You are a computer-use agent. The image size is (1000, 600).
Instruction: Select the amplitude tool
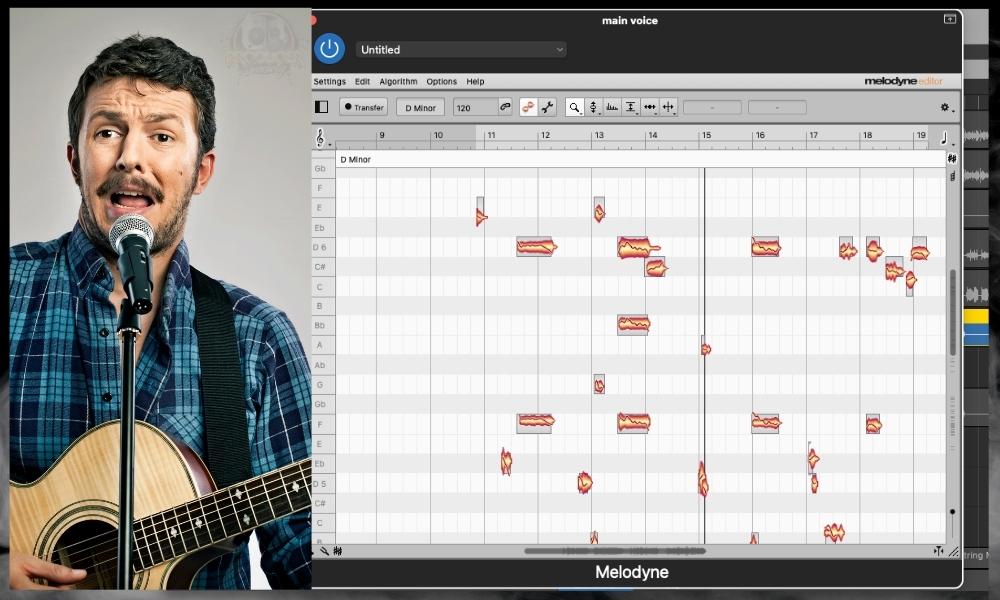(x=631, y=107)
